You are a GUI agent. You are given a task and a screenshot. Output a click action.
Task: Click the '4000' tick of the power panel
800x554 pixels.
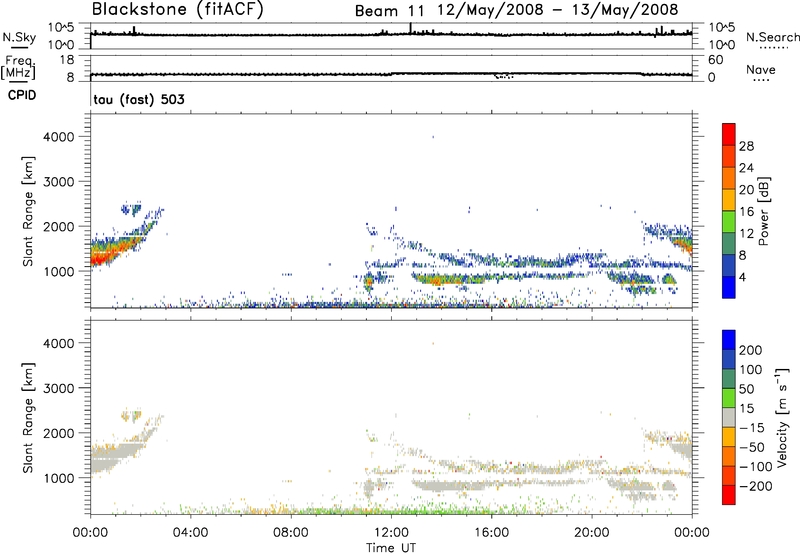(59, 137)
